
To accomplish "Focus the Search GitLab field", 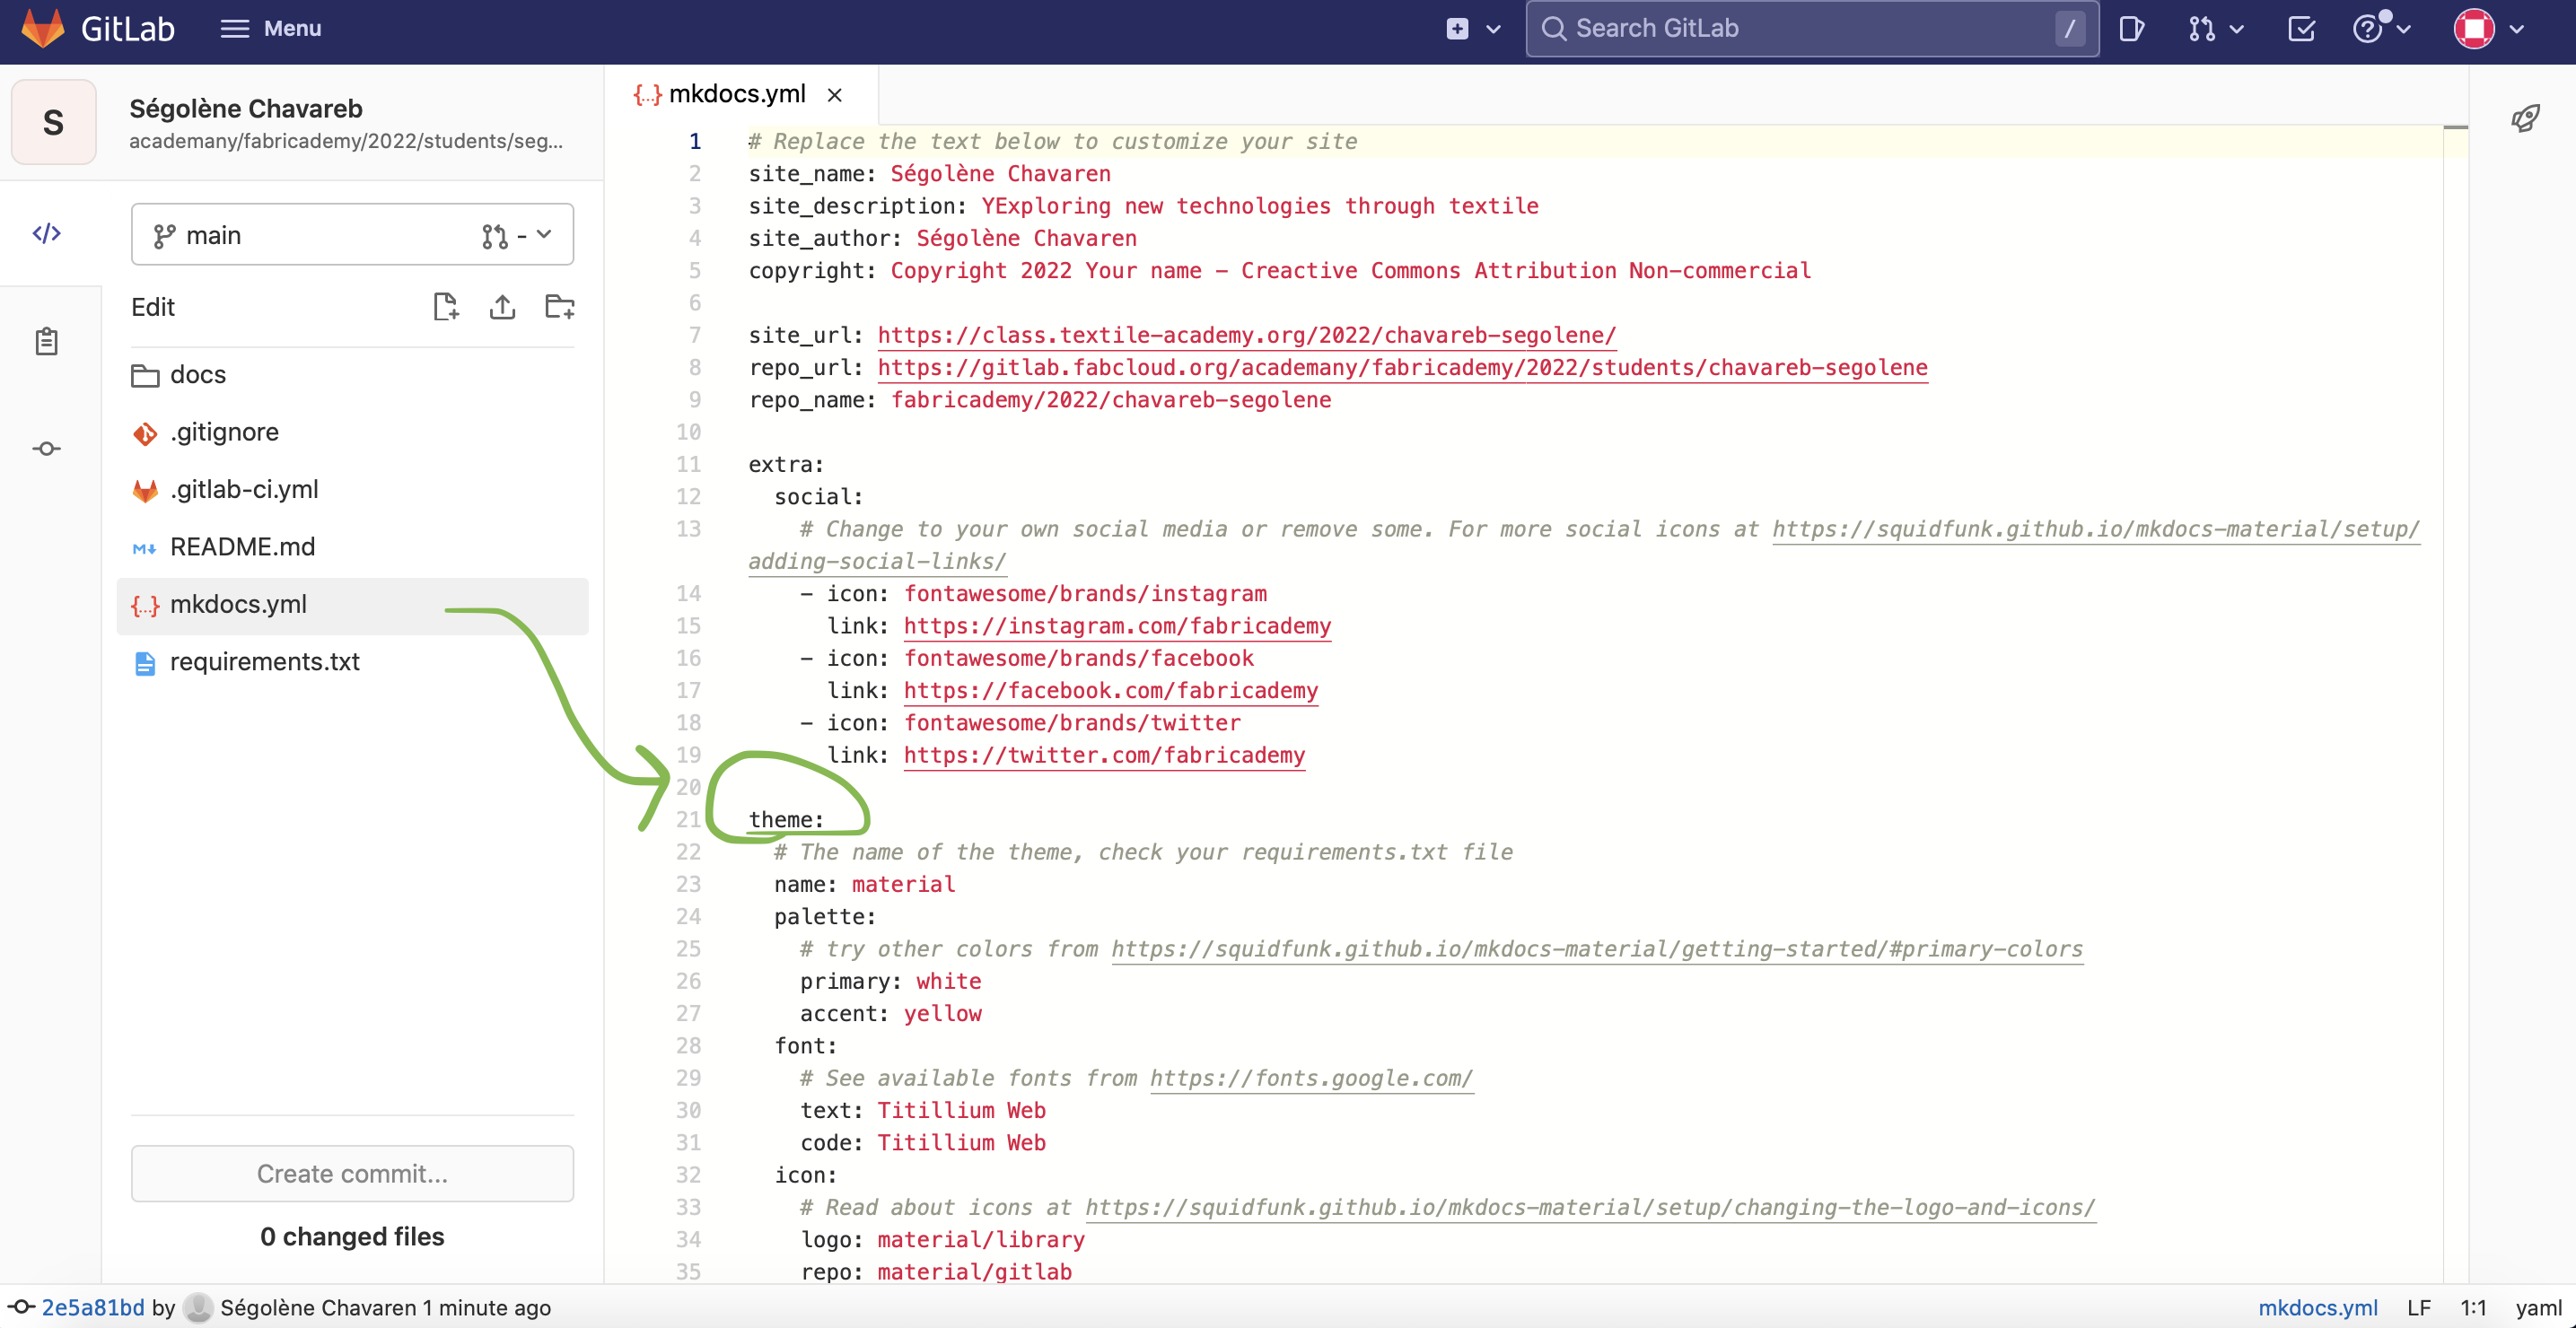I will tap(1811, 29).
